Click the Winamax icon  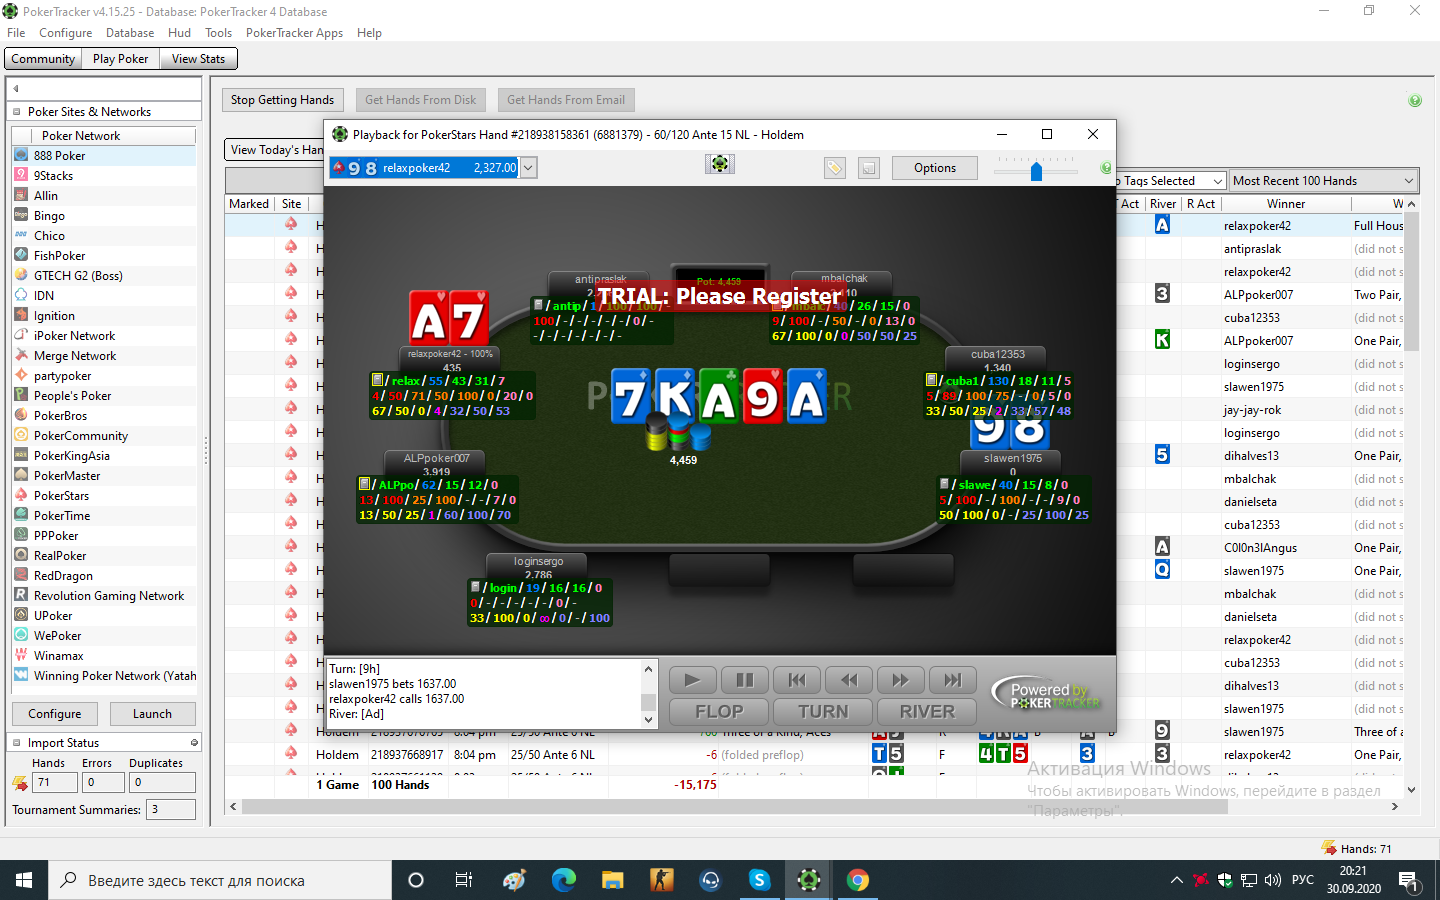pyautogui.click(x=21, y=655)
